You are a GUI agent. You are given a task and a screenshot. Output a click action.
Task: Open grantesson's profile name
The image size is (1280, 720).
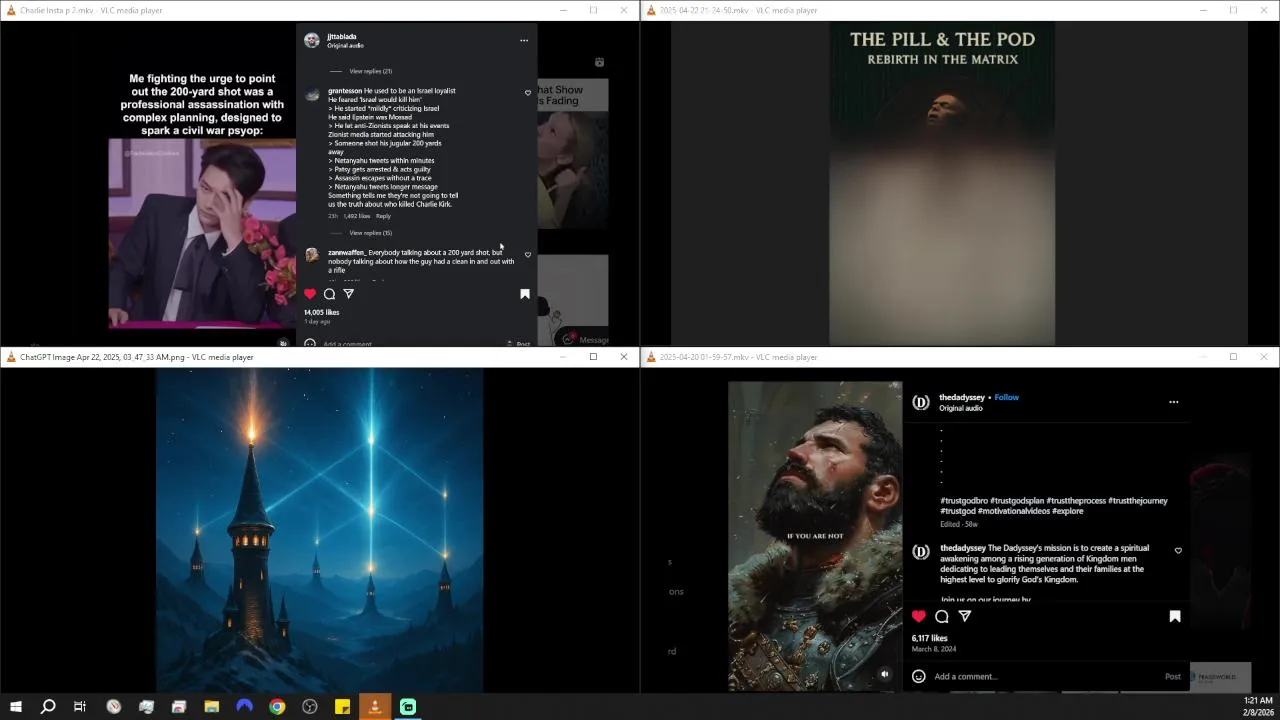(345, 91)
